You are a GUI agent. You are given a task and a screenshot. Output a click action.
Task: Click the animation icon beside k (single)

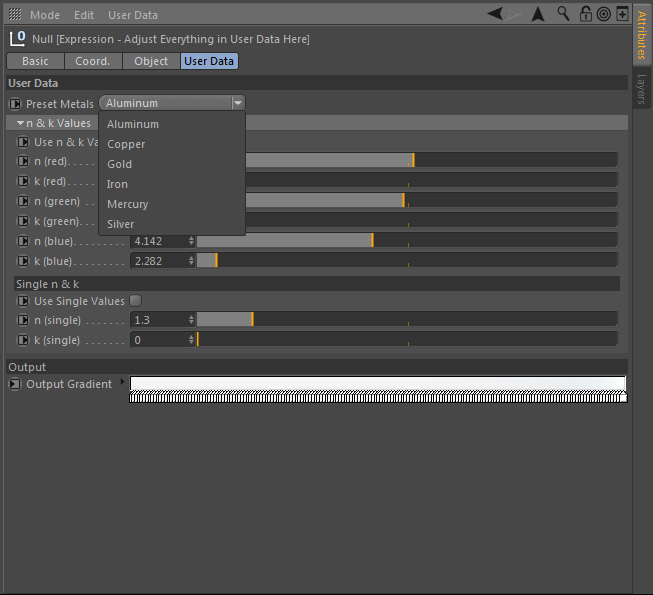(x=23, y=340)
